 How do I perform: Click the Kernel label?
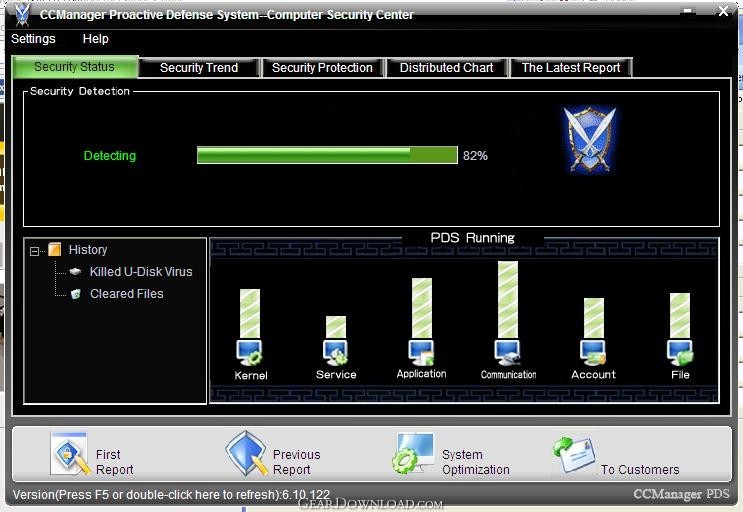click(x=251, y=376)
